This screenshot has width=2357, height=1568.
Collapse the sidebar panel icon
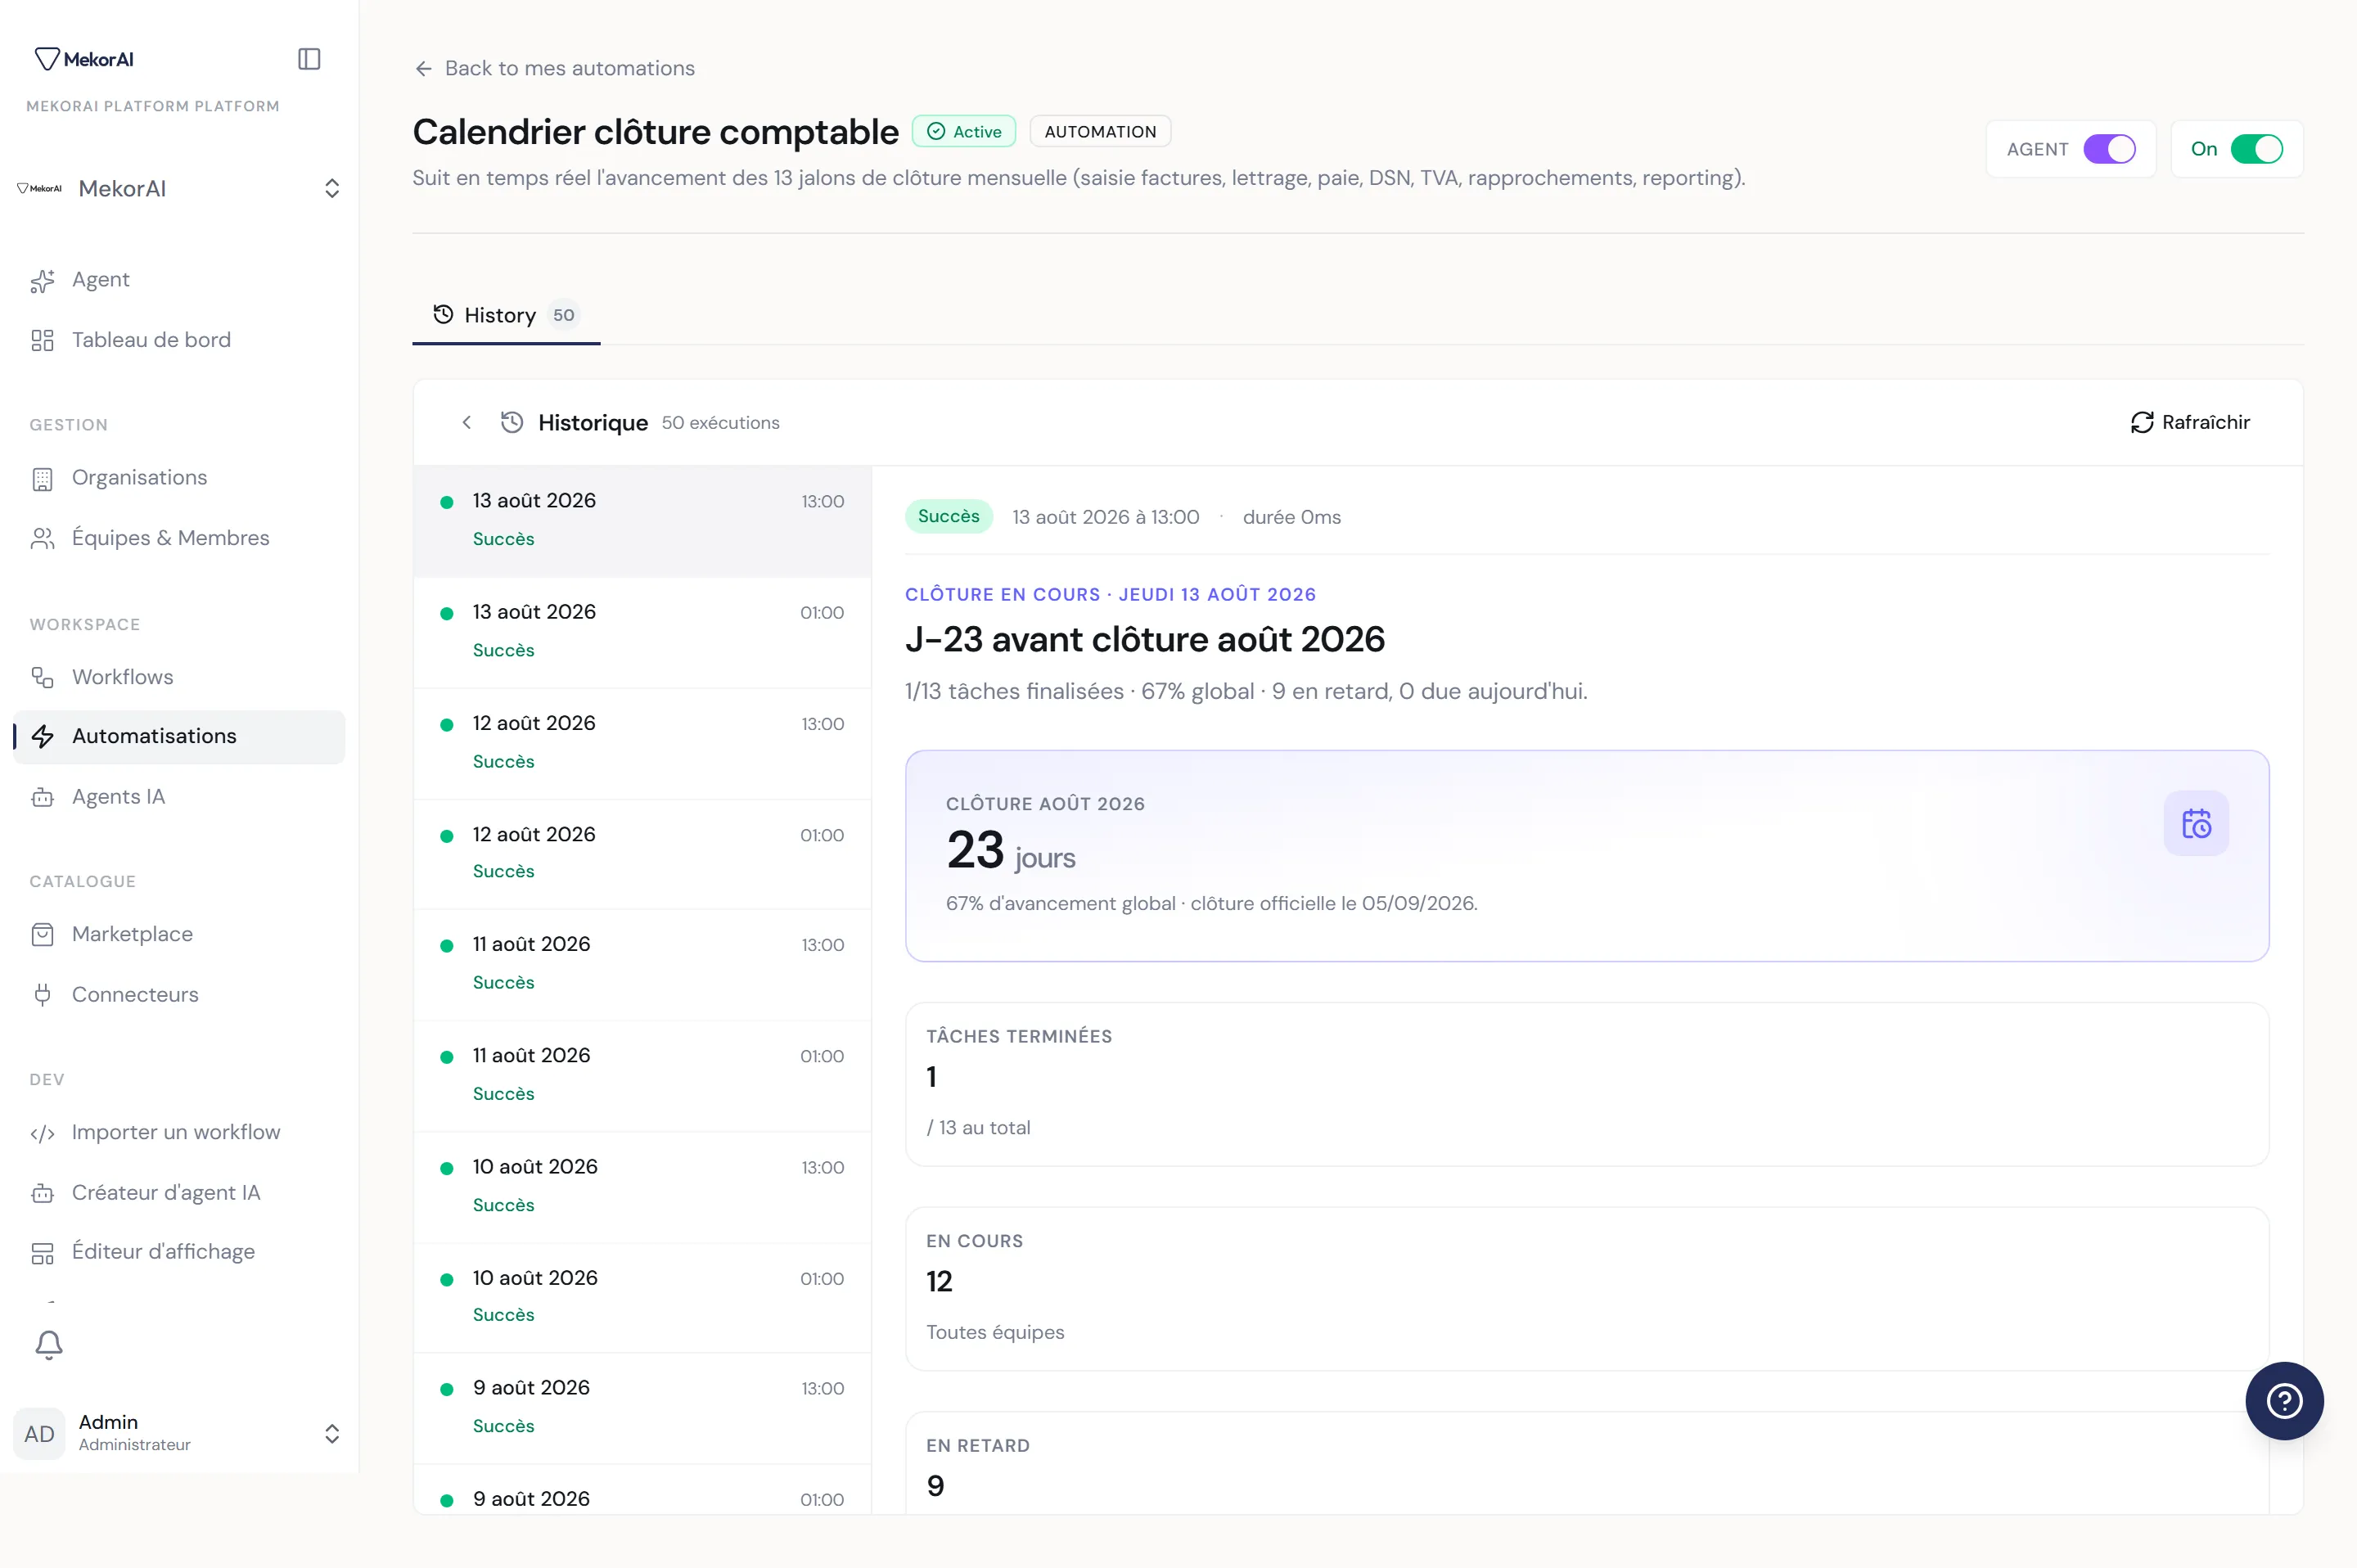[309, 59]
